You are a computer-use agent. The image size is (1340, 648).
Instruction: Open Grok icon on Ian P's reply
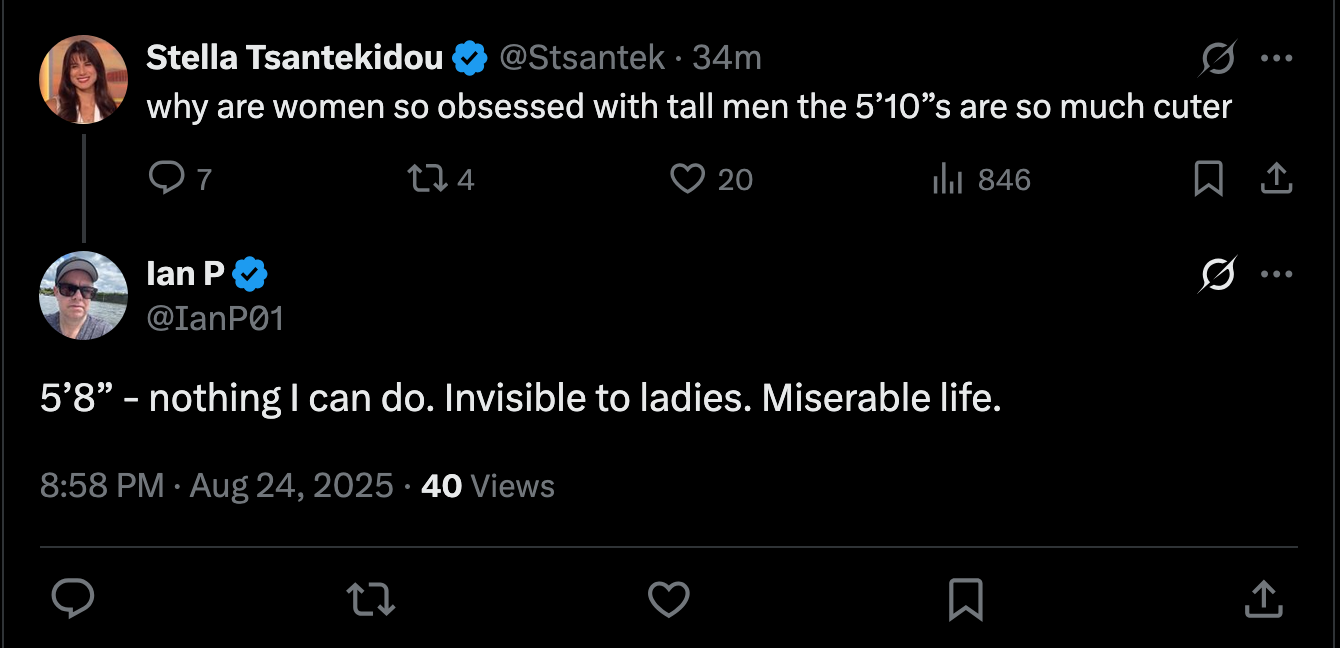[x=1218, y=275]
